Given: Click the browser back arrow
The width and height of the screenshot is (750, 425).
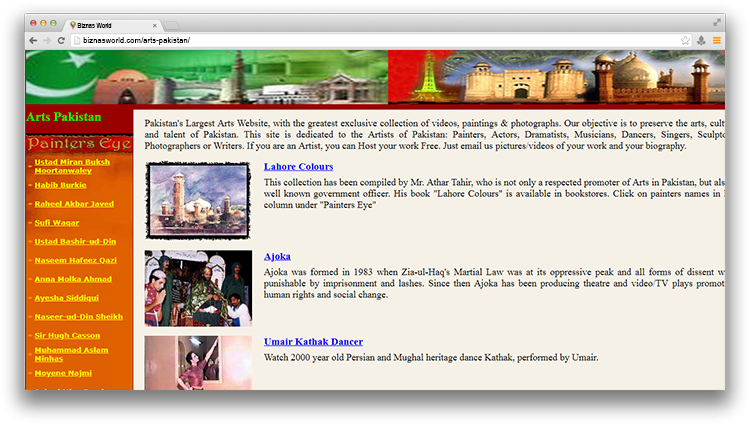Looking at the screenshot, I should pos(33,40).
